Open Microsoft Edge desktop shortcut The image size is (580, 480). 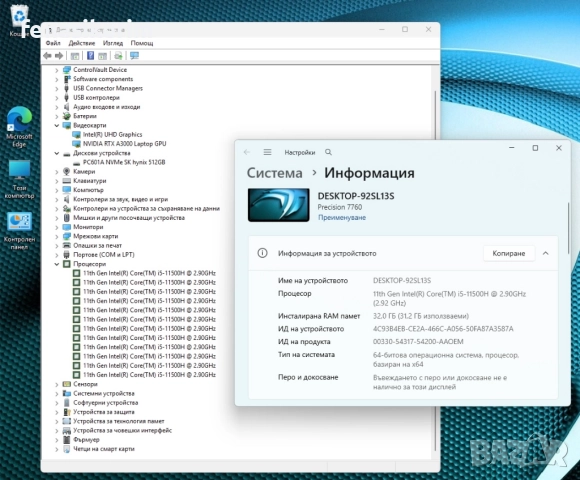click(x=19, y=127)
